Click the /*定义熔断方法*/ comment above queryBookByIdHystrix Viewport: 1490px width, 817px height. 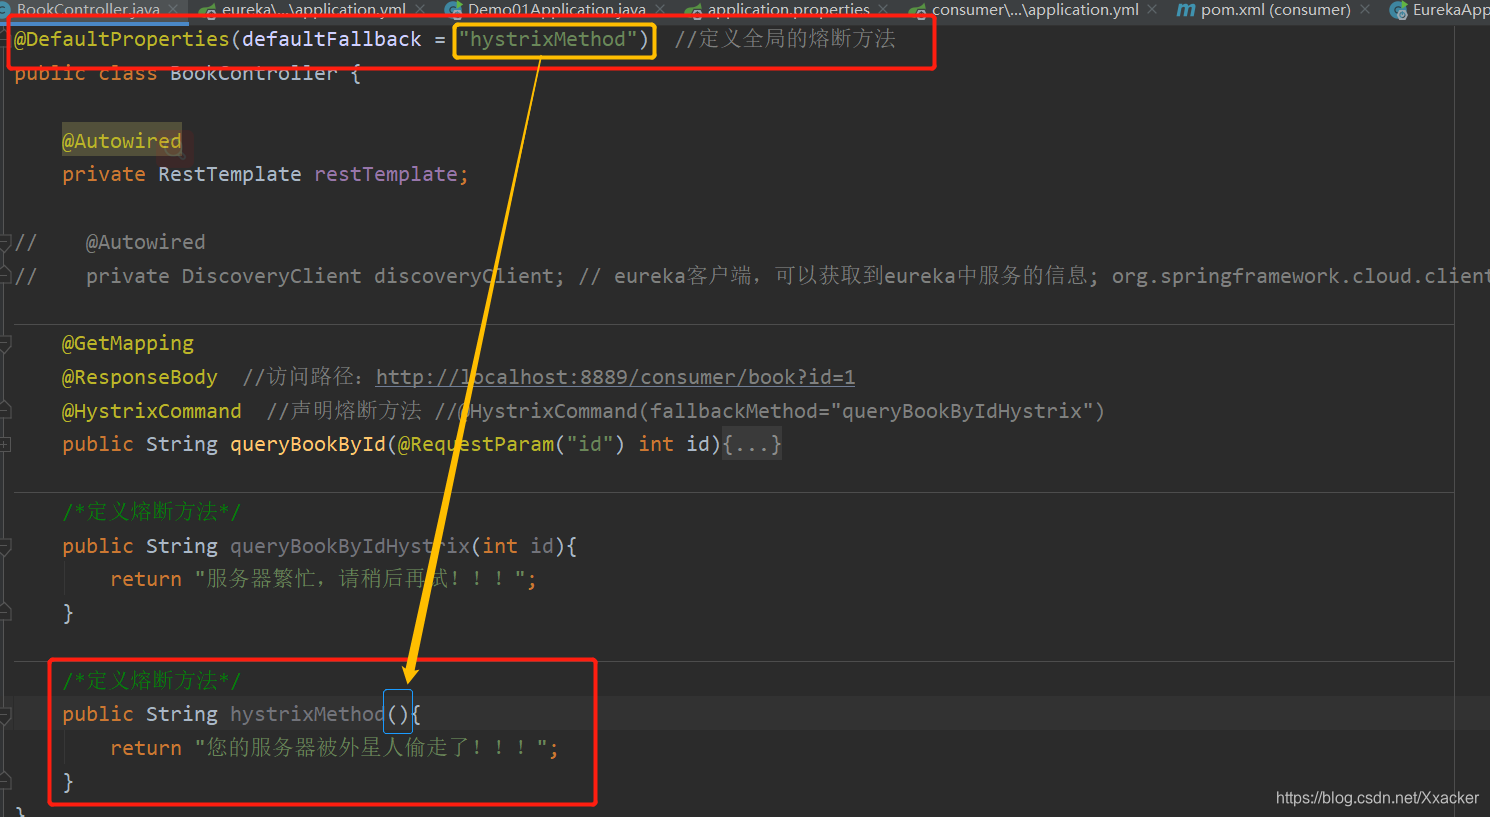(152, 512)
